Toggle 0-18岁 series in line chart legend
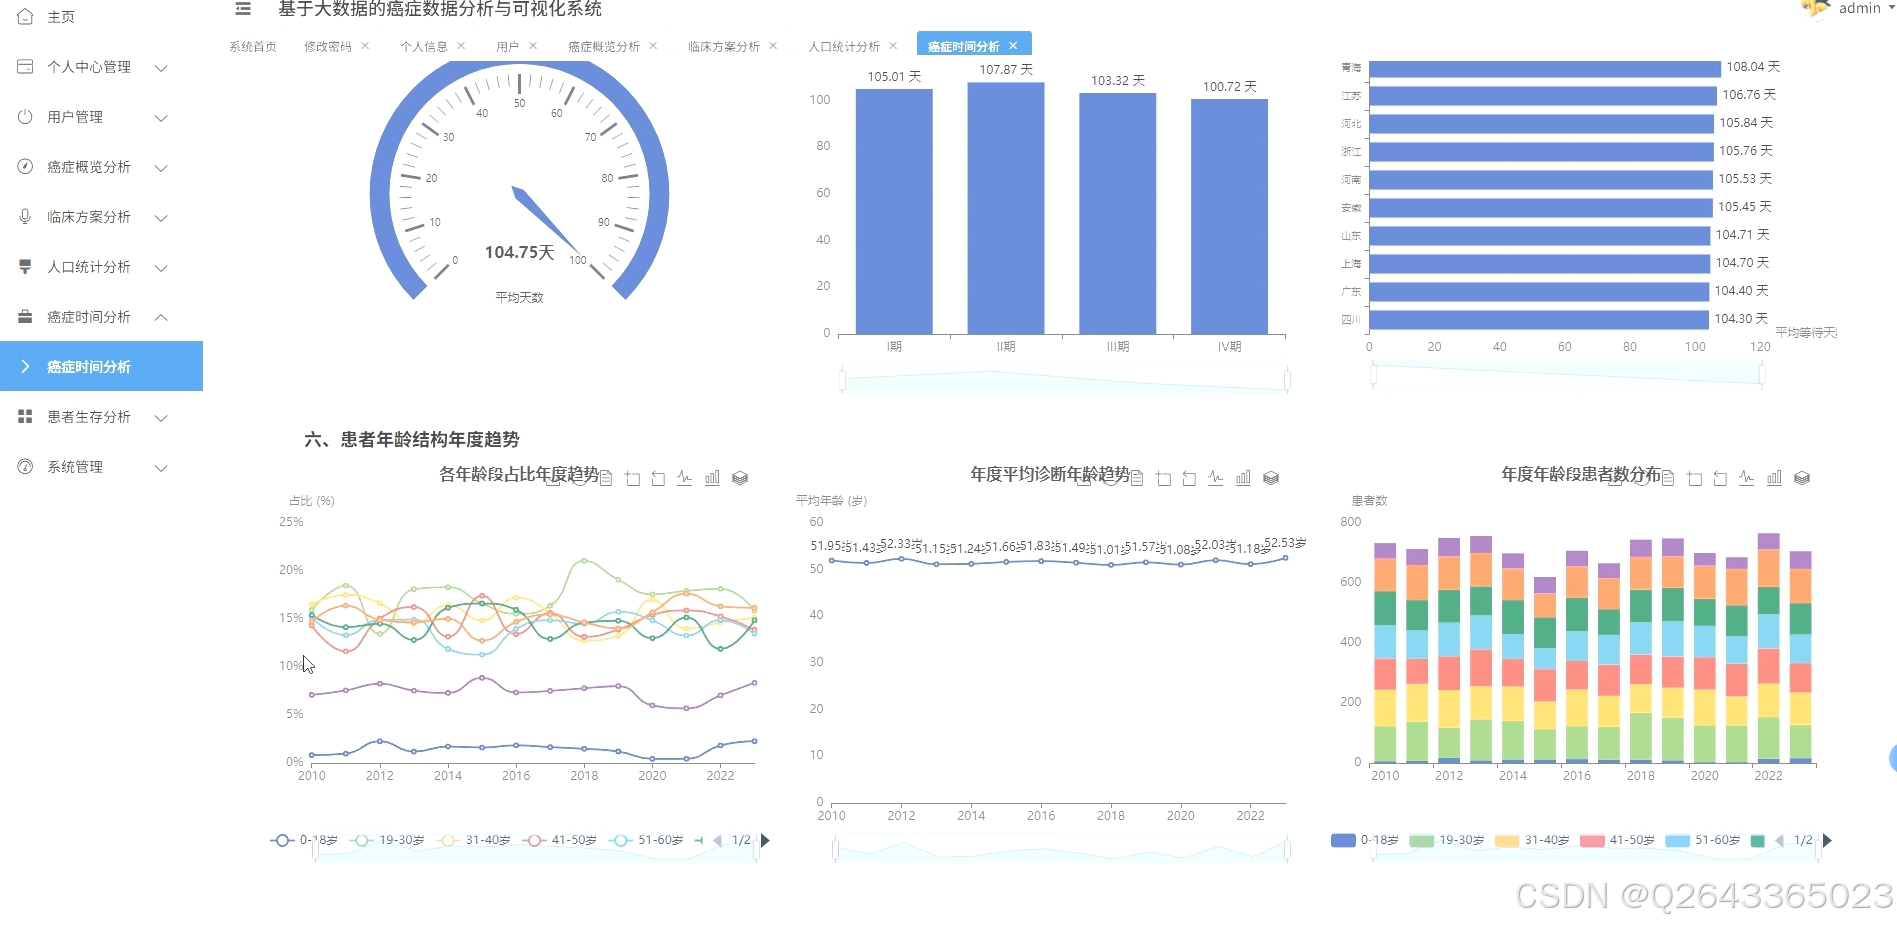The image size is (1897, 928). coord(304,840)
